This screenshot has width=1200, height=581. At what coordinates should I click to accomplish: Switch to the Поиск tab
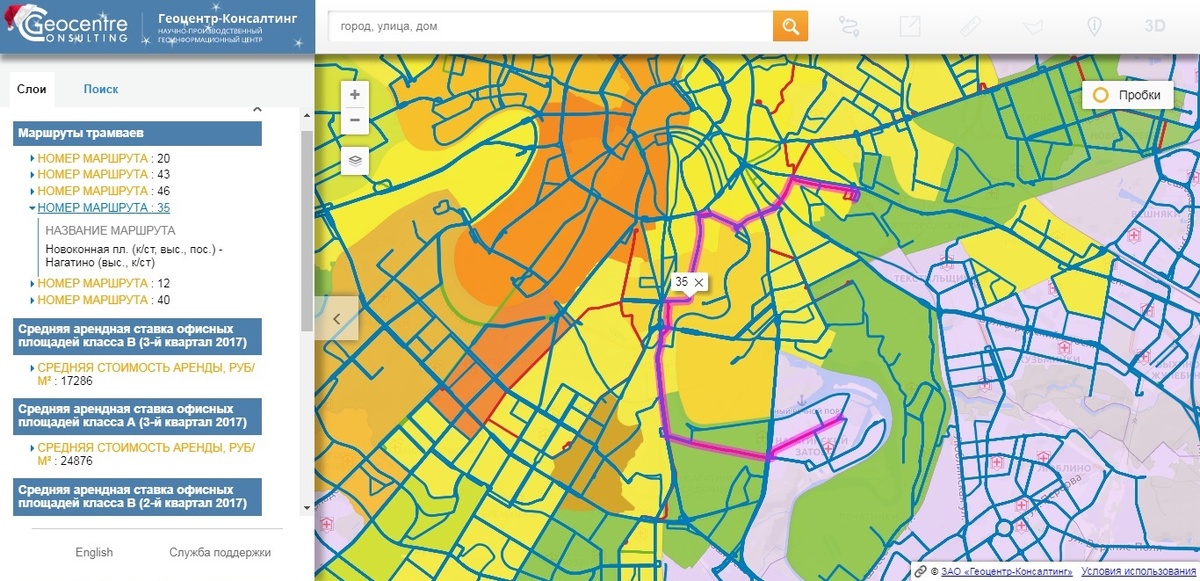(100, 89)
